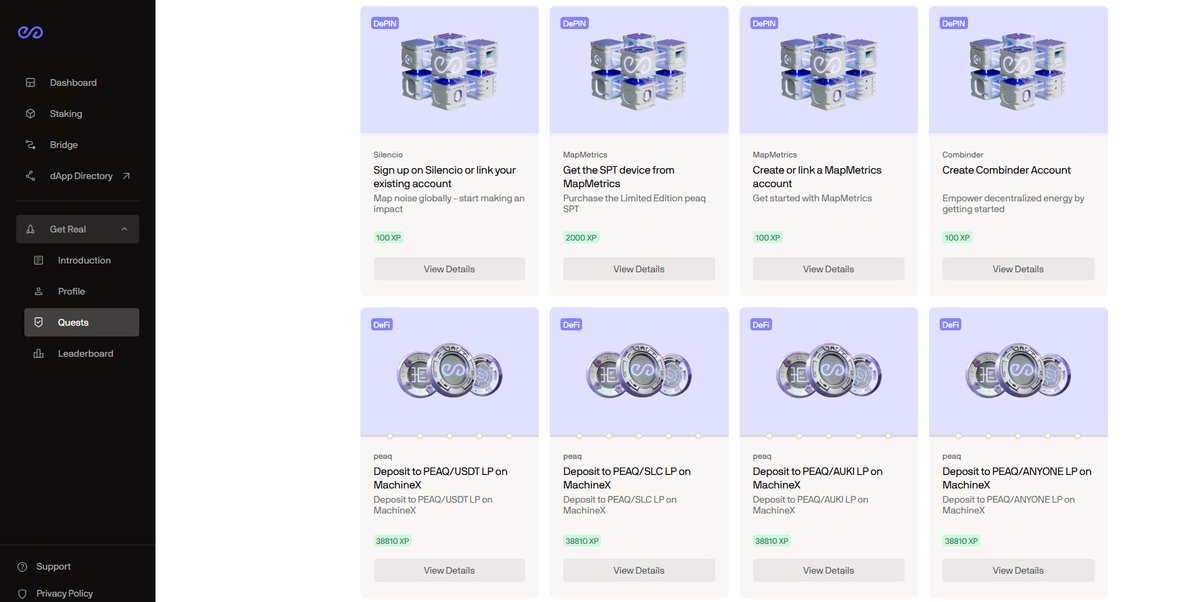Viewport: 1200px width, 602px height.
Task: Click the Privacy Policy shield icon
Action: (x=22, y=594)
